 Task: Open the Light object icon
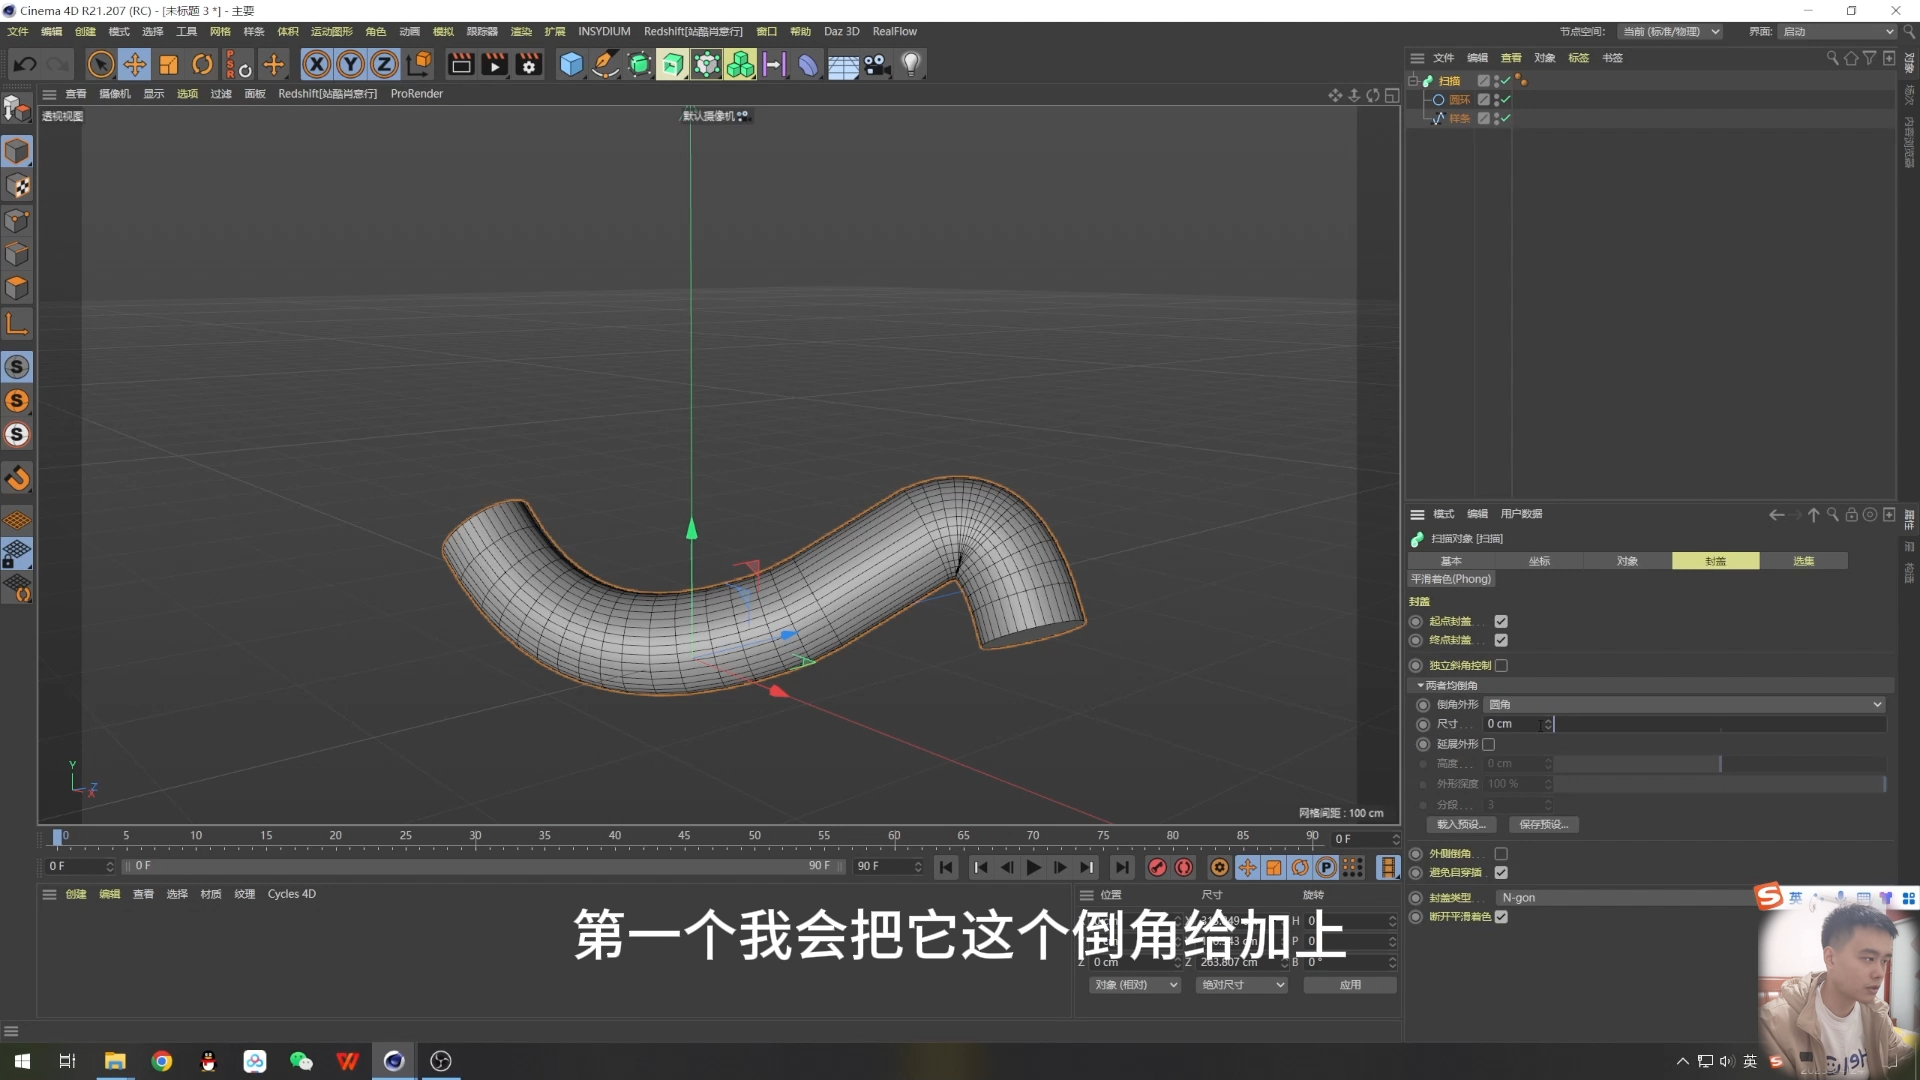(910, 65)
